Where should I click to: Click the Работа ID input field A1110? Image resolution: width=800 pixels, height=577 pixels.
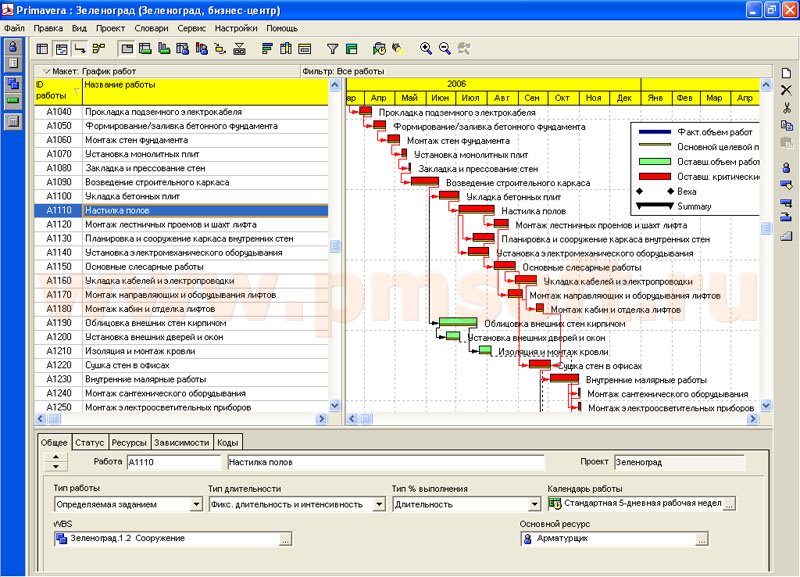tap(173, 462)
